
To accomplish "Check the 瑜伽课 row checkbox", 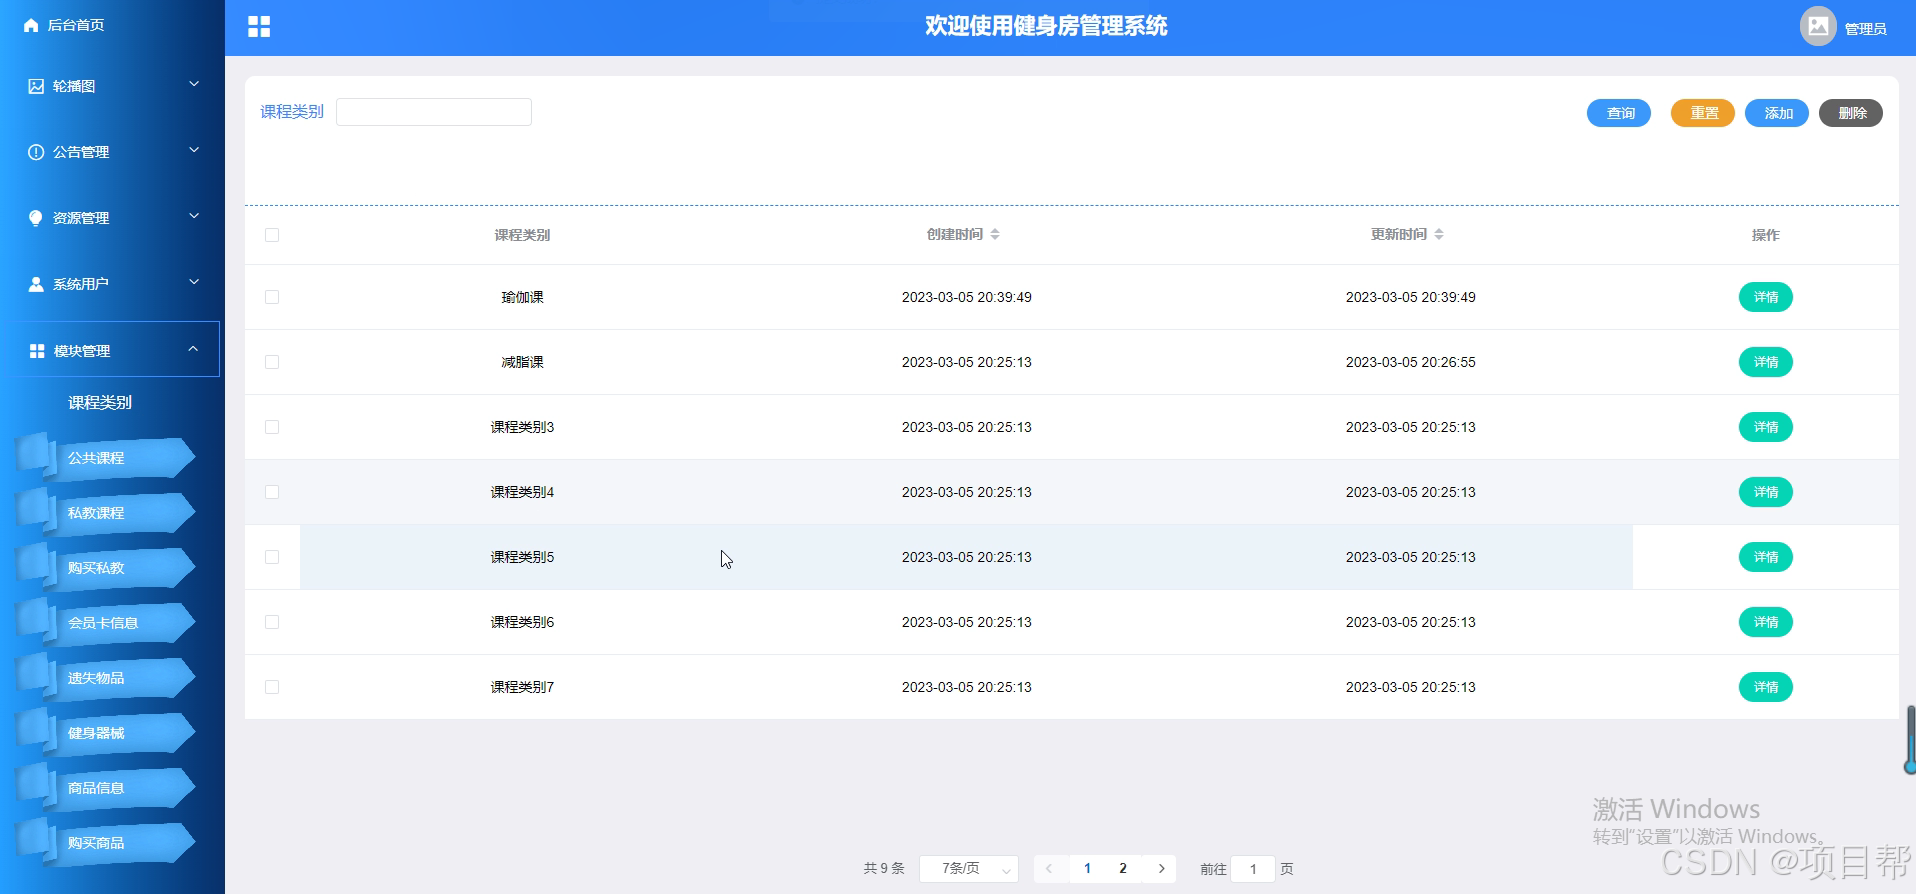I will click(x=272, y=297).
